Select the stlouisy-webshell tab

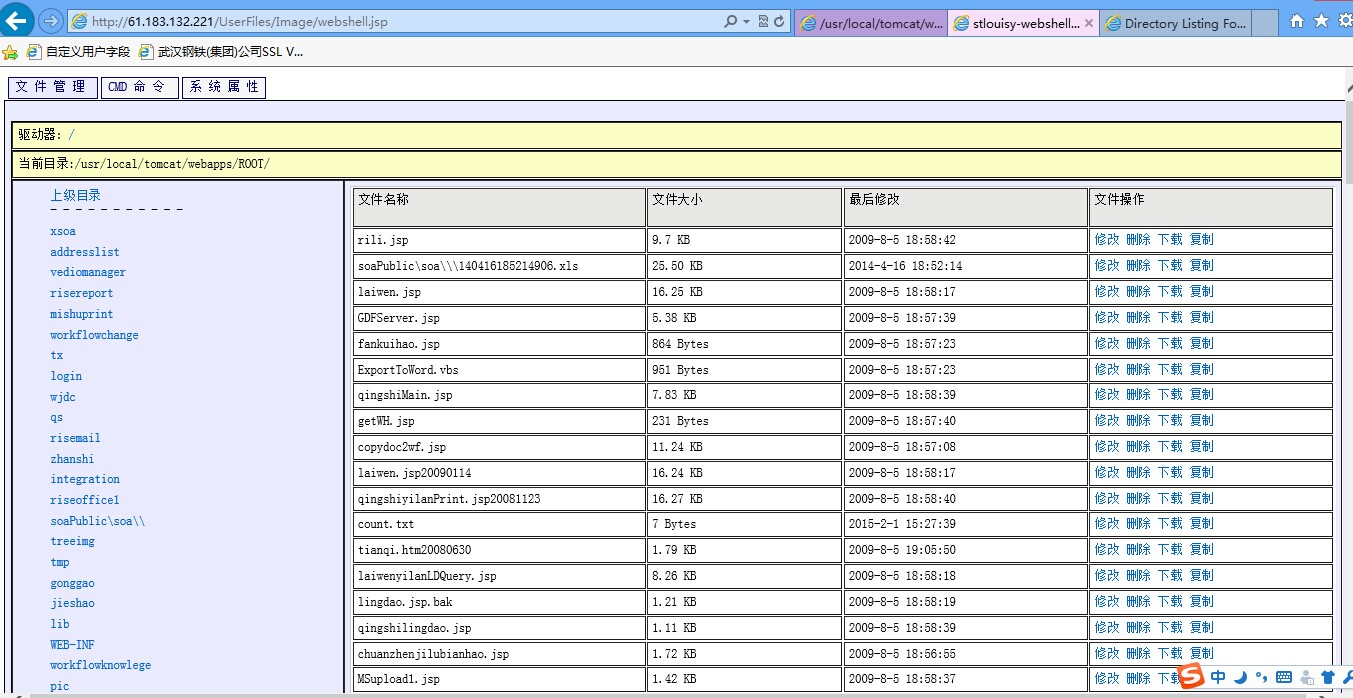point(1022,23)
